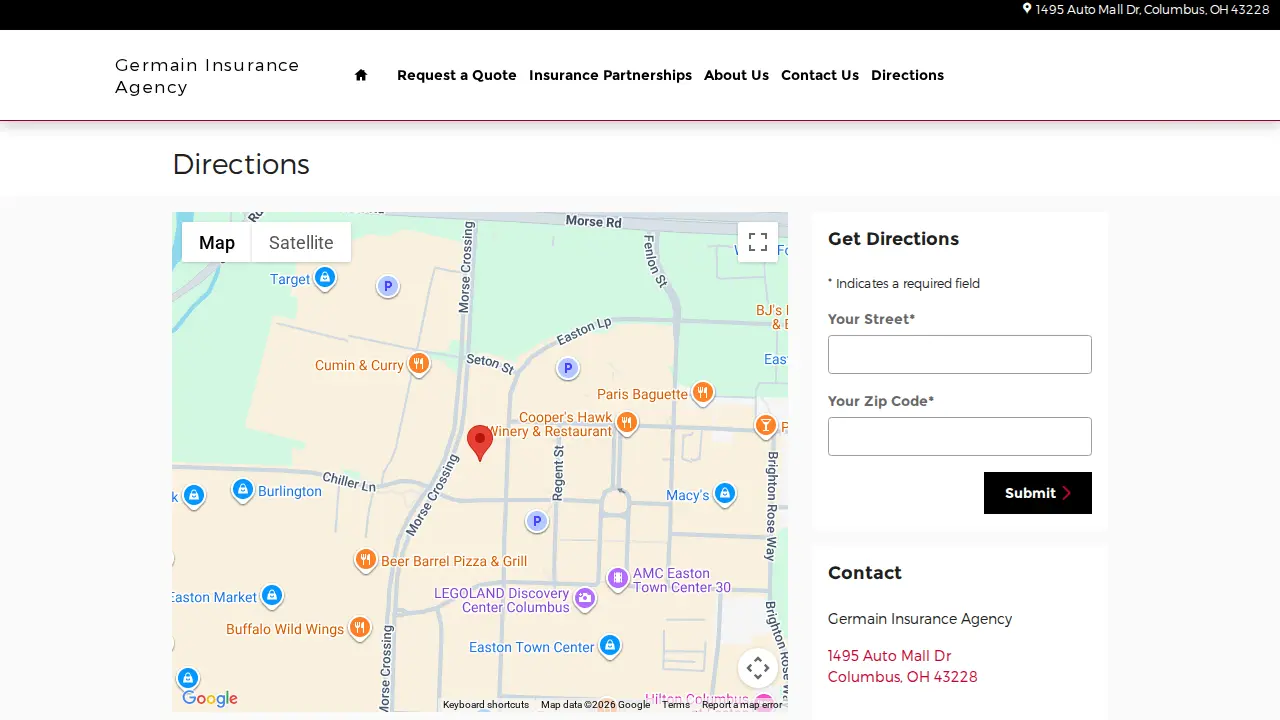
Task: Click the Target shopping marker
Action: 324,278
